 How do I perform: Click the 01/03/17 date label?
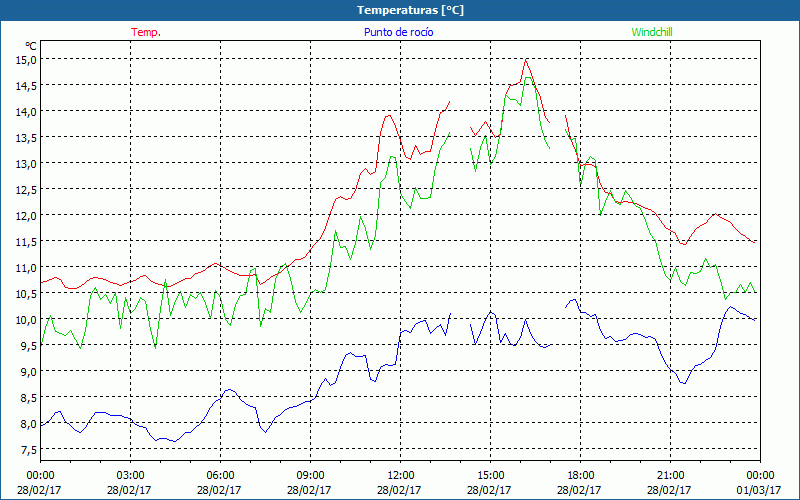point(759,490)
